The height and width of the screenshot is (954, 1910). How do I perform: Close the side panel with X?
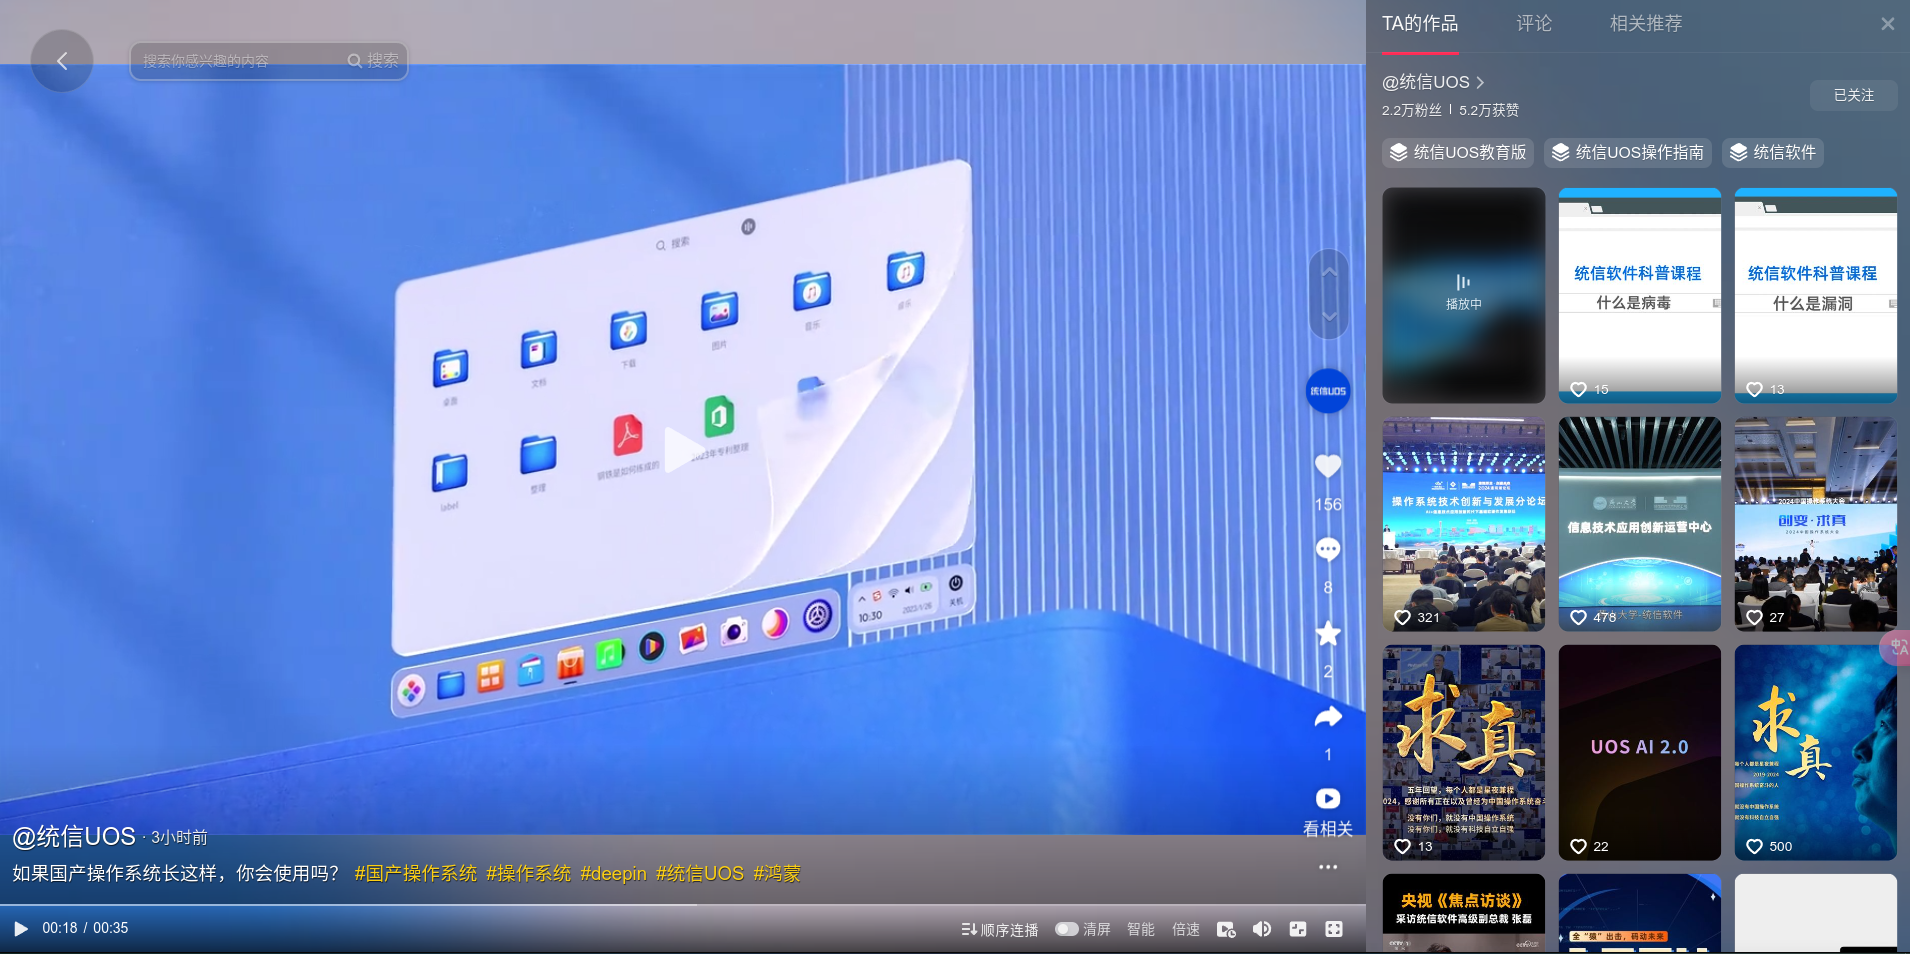(x=1887, y=23)
